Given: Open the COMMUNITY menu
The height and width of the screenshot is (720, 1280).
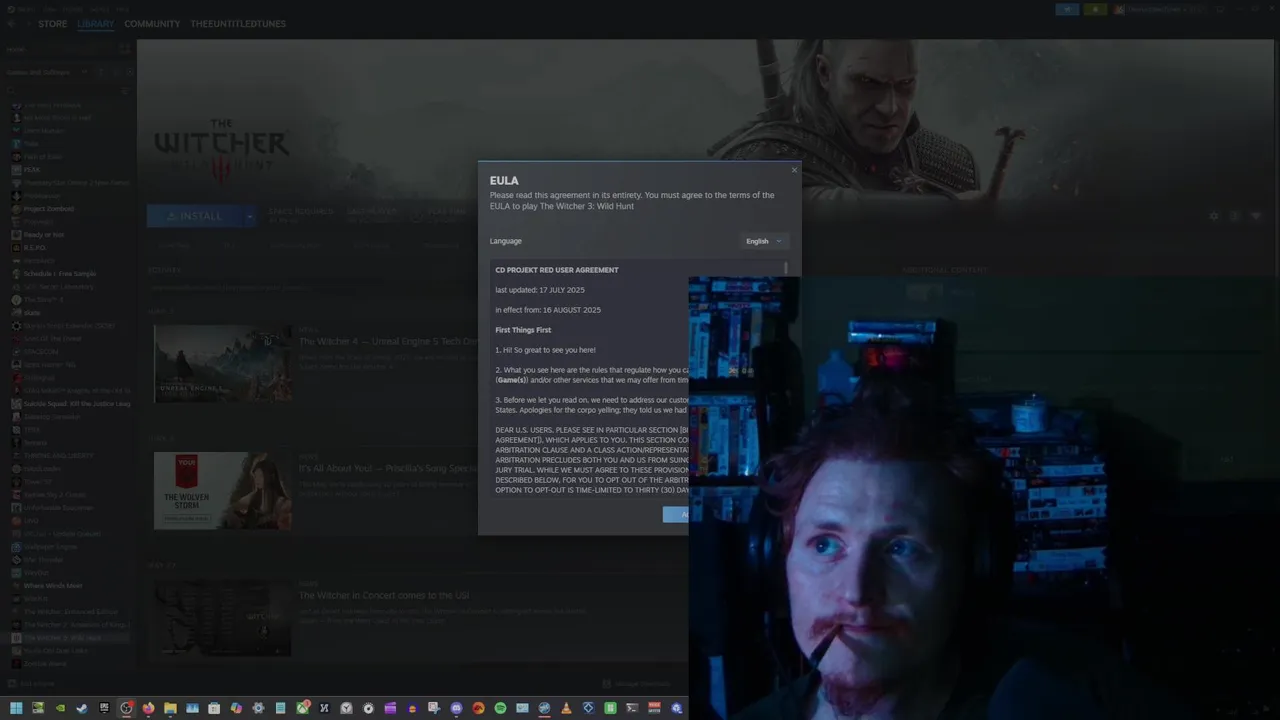Looking at the screenshot, I should tap(152, 24).
